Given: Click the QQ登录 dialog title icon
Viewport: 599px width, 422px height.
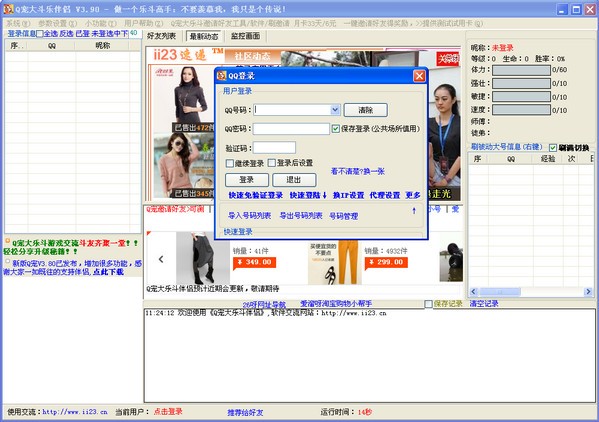Looking at the screenshot, I should [222, 76].
